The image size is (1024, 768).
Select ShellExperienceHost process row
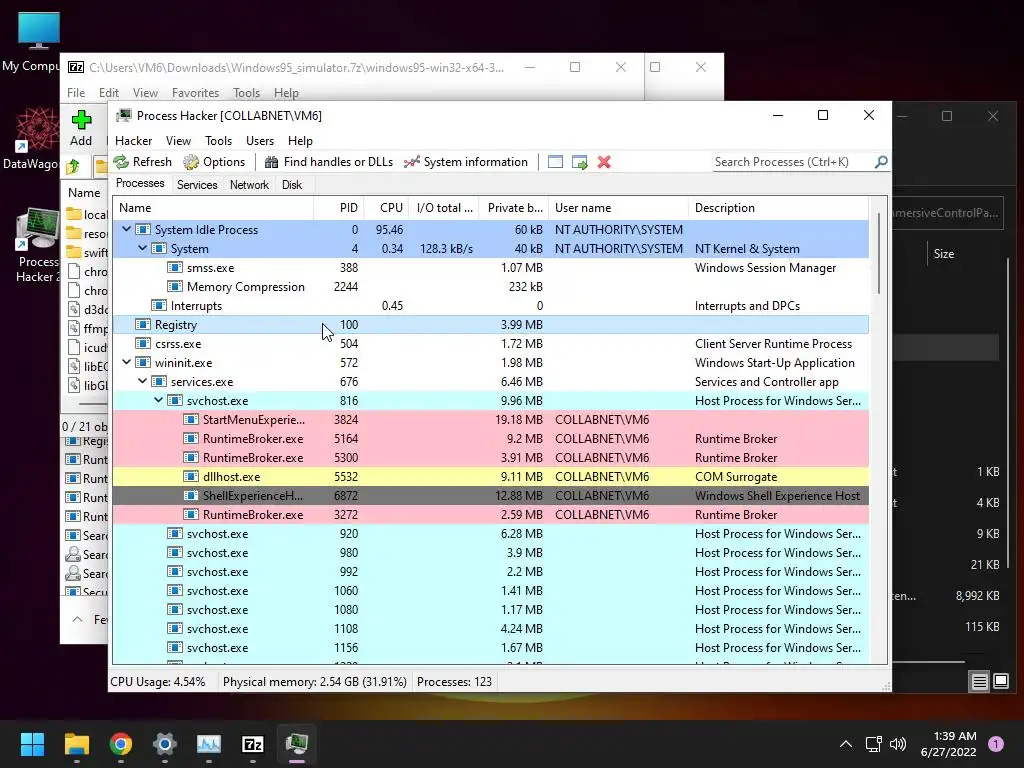point(490,496)
